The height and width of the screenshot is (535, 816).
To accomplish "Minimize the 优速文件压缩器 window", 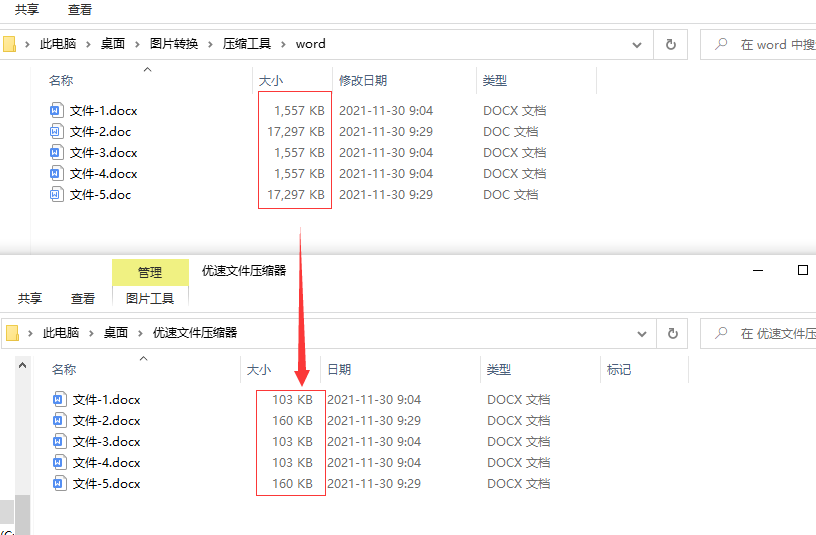I will click(758, 270).
